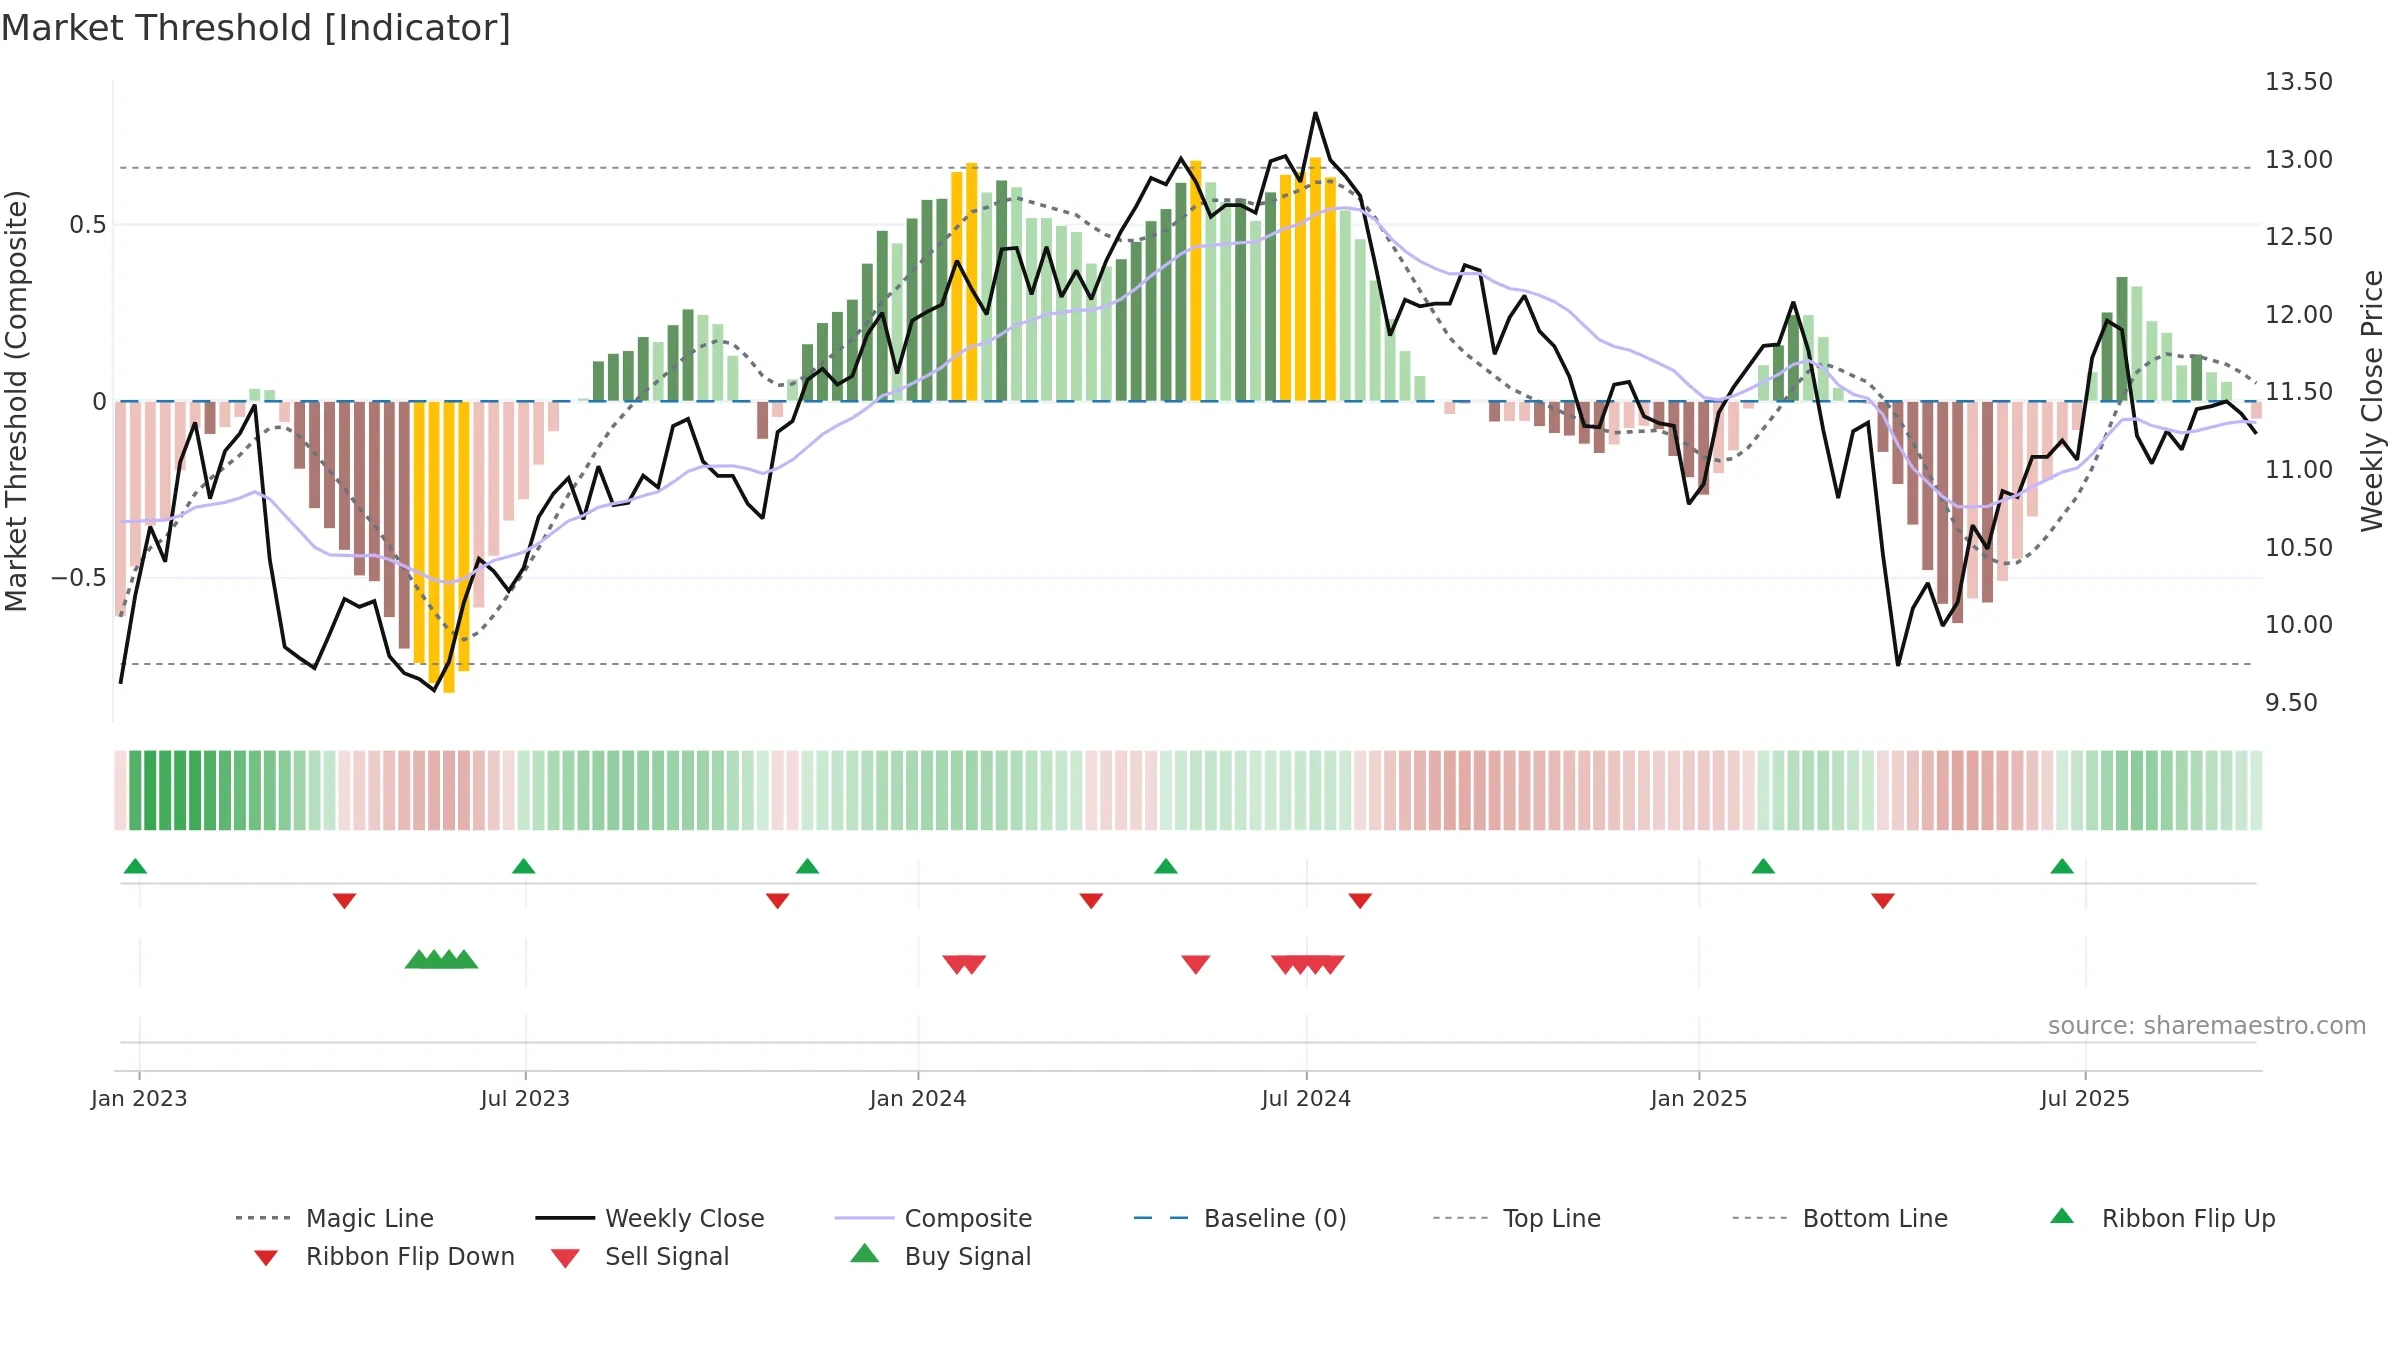
Task: Click the 10.00 price axis label
Action: point(2299,625)
